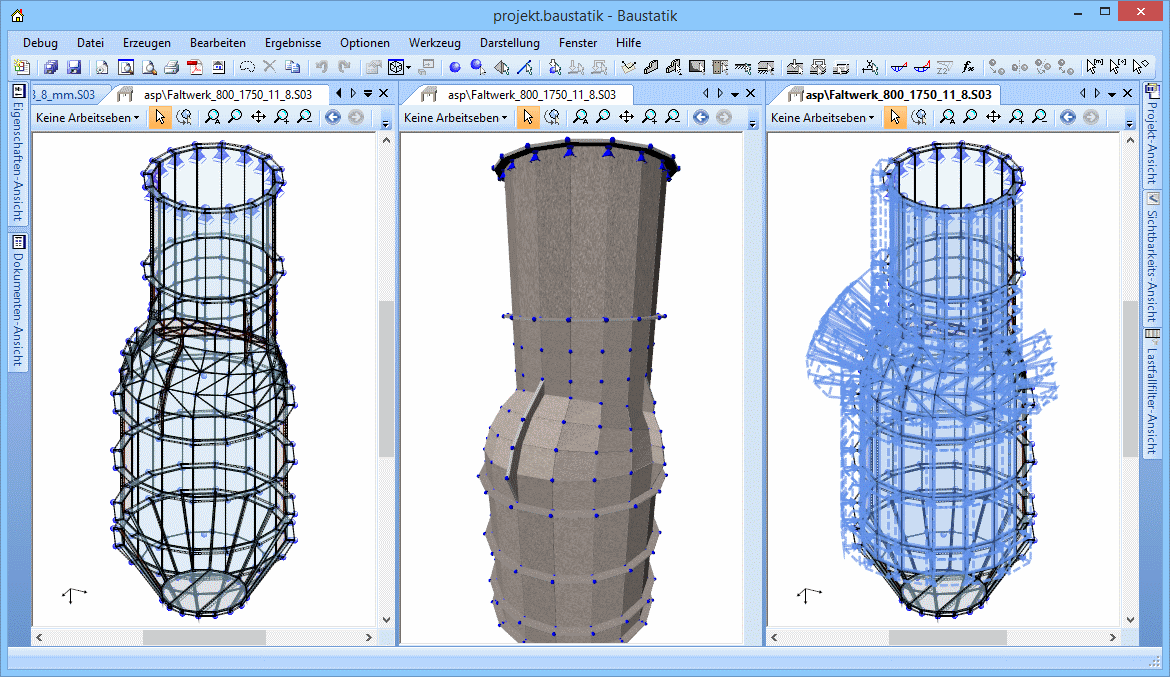Click the rotate view tool in right view toolbar
Screen dimensions: 1170x677
(918, 117)
